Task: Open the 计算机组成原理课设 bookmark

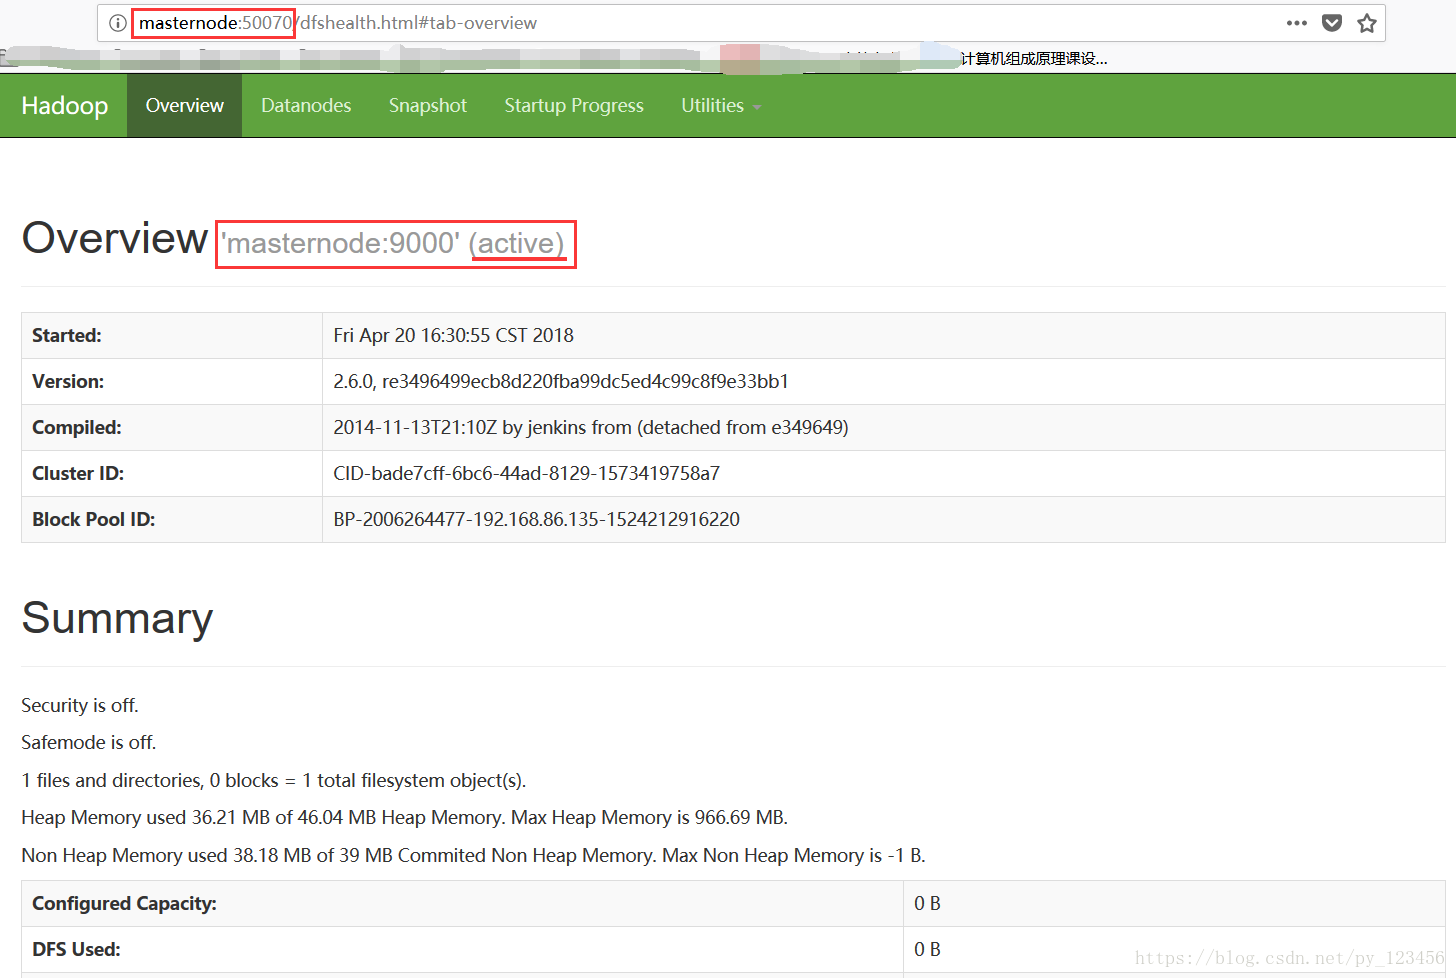Action: [x=1034, y=59]
